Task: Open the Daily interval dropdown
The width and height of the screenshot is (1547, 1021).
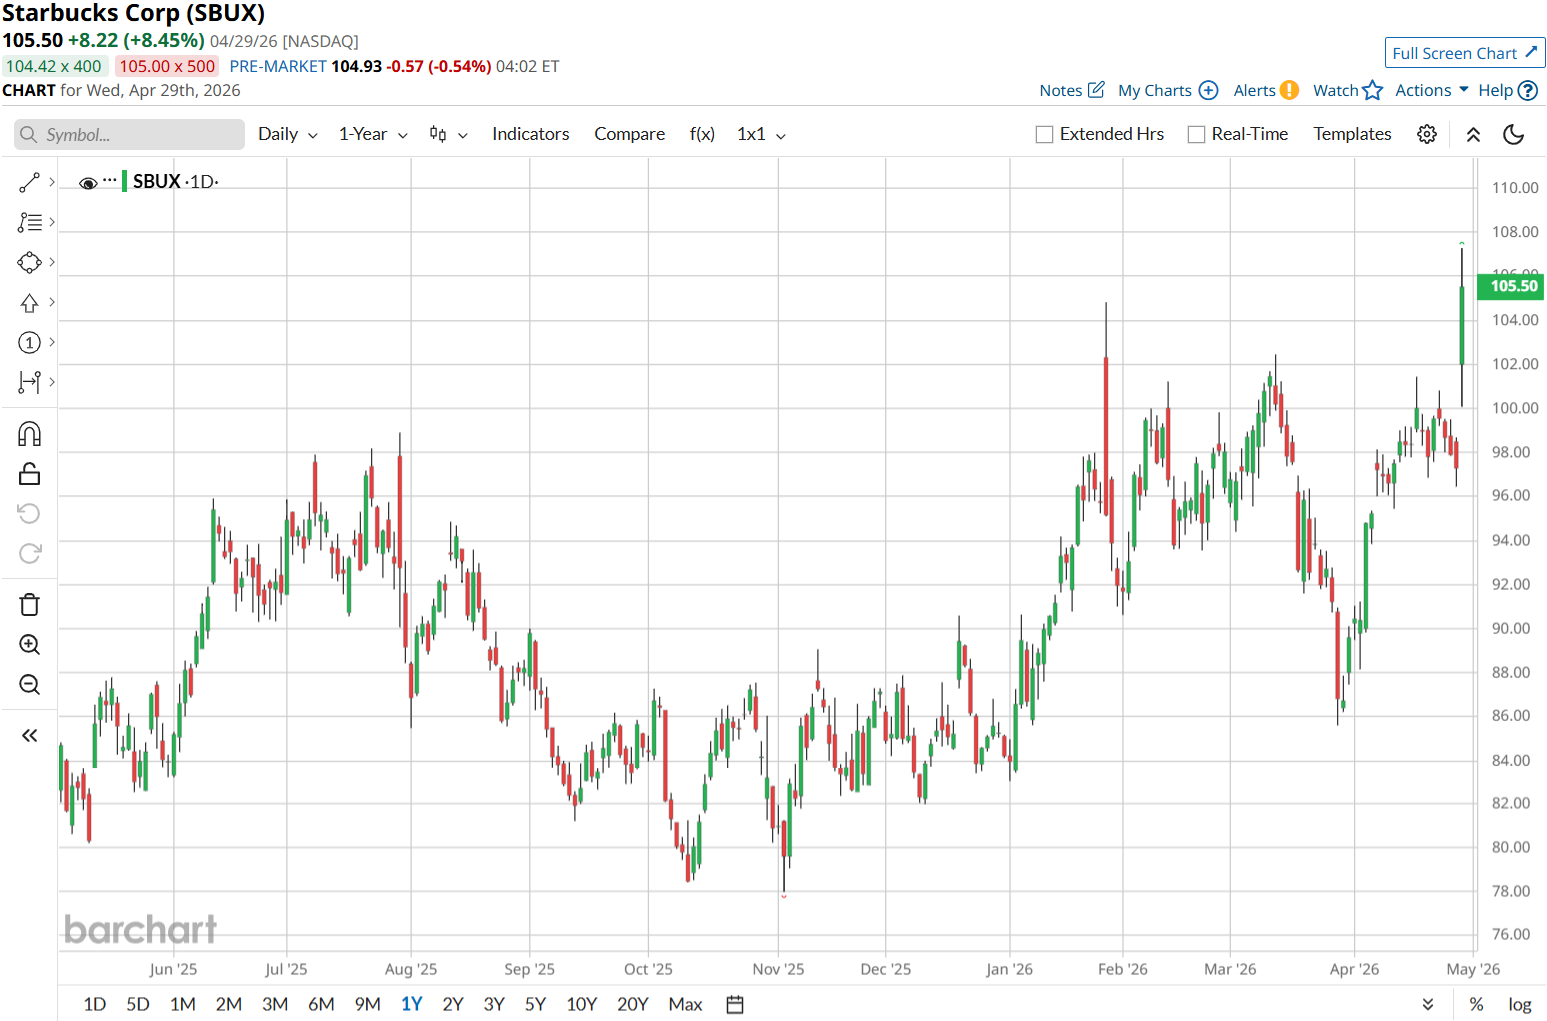Action: point(287,134)
